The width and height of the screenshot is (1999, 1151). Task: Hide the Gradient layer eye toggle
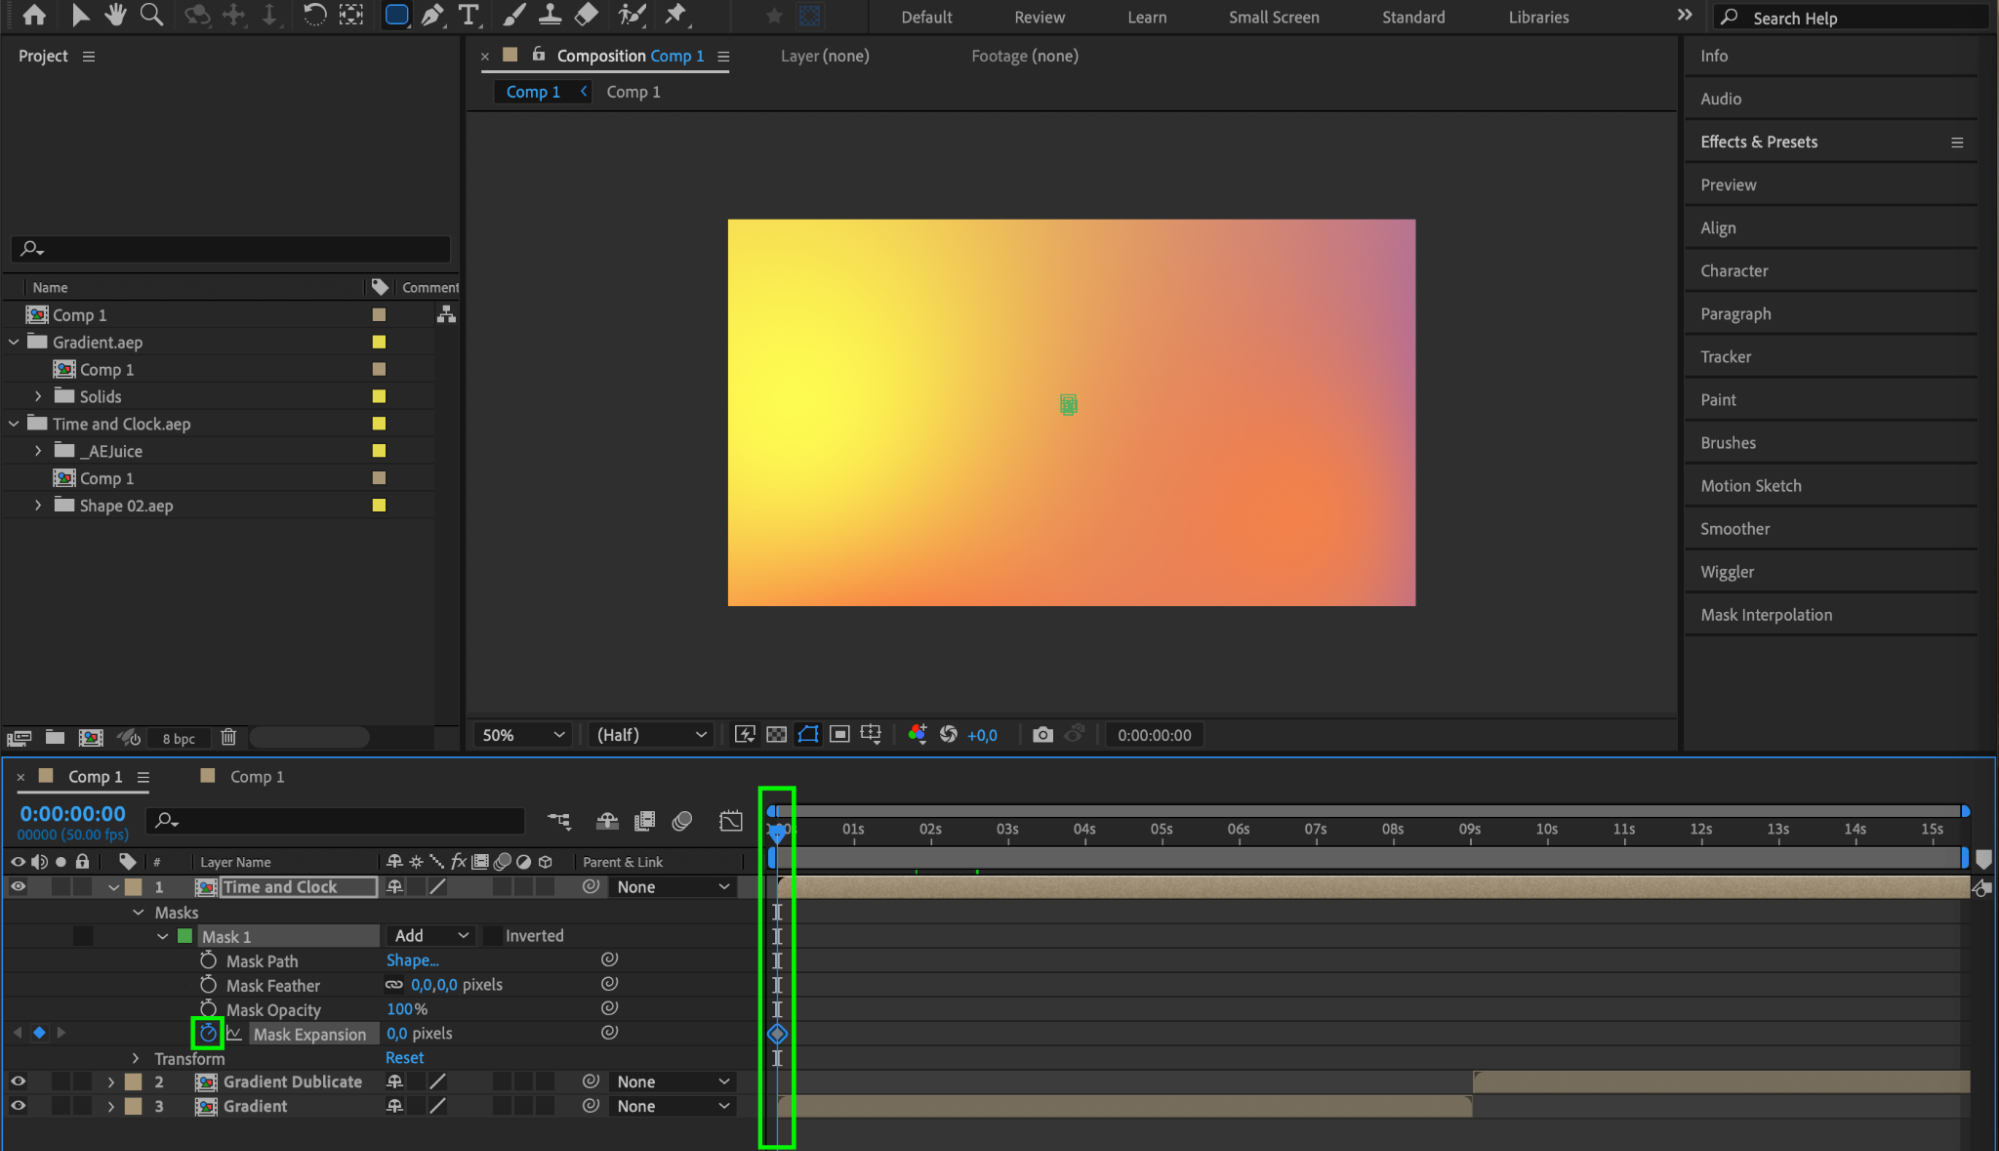(x=18, y=1106)
